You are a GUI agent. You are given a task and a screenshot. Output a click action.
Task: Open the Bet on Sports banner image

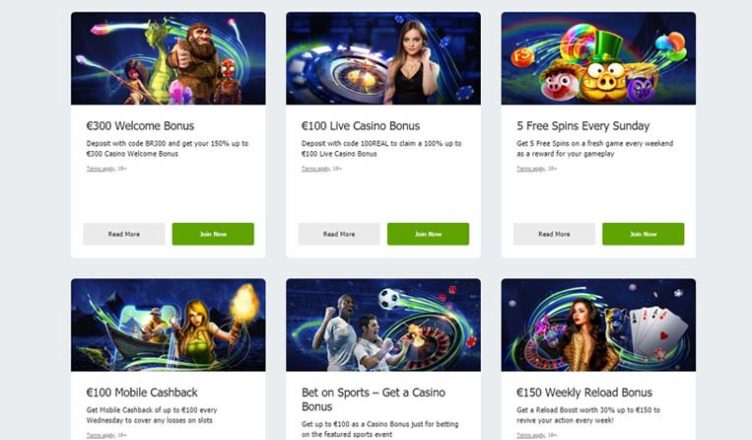[383, 325]
